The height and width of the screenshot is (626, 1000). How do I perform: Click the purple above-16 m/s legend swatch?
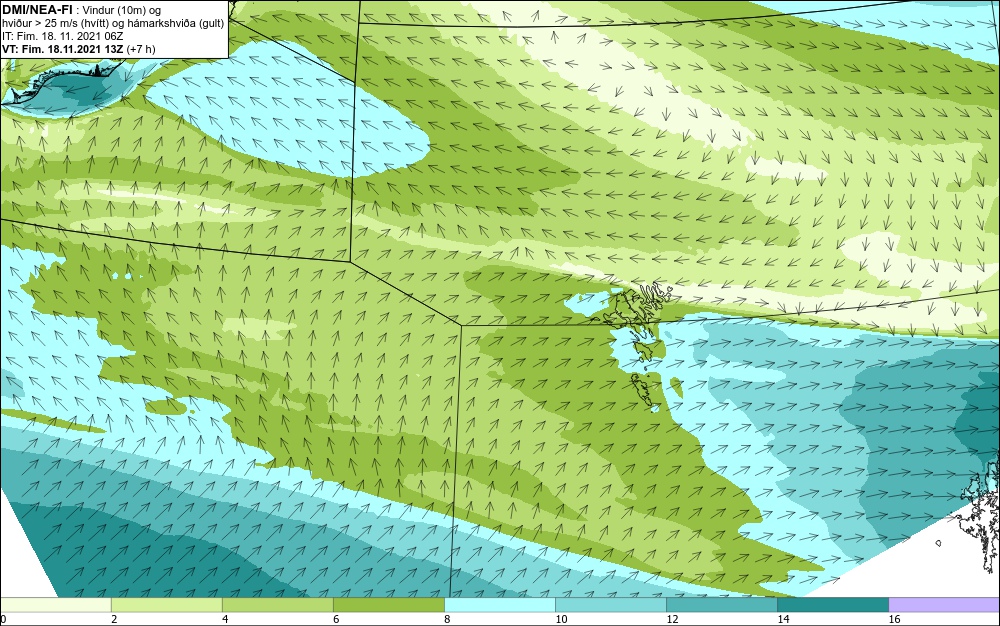944,605
